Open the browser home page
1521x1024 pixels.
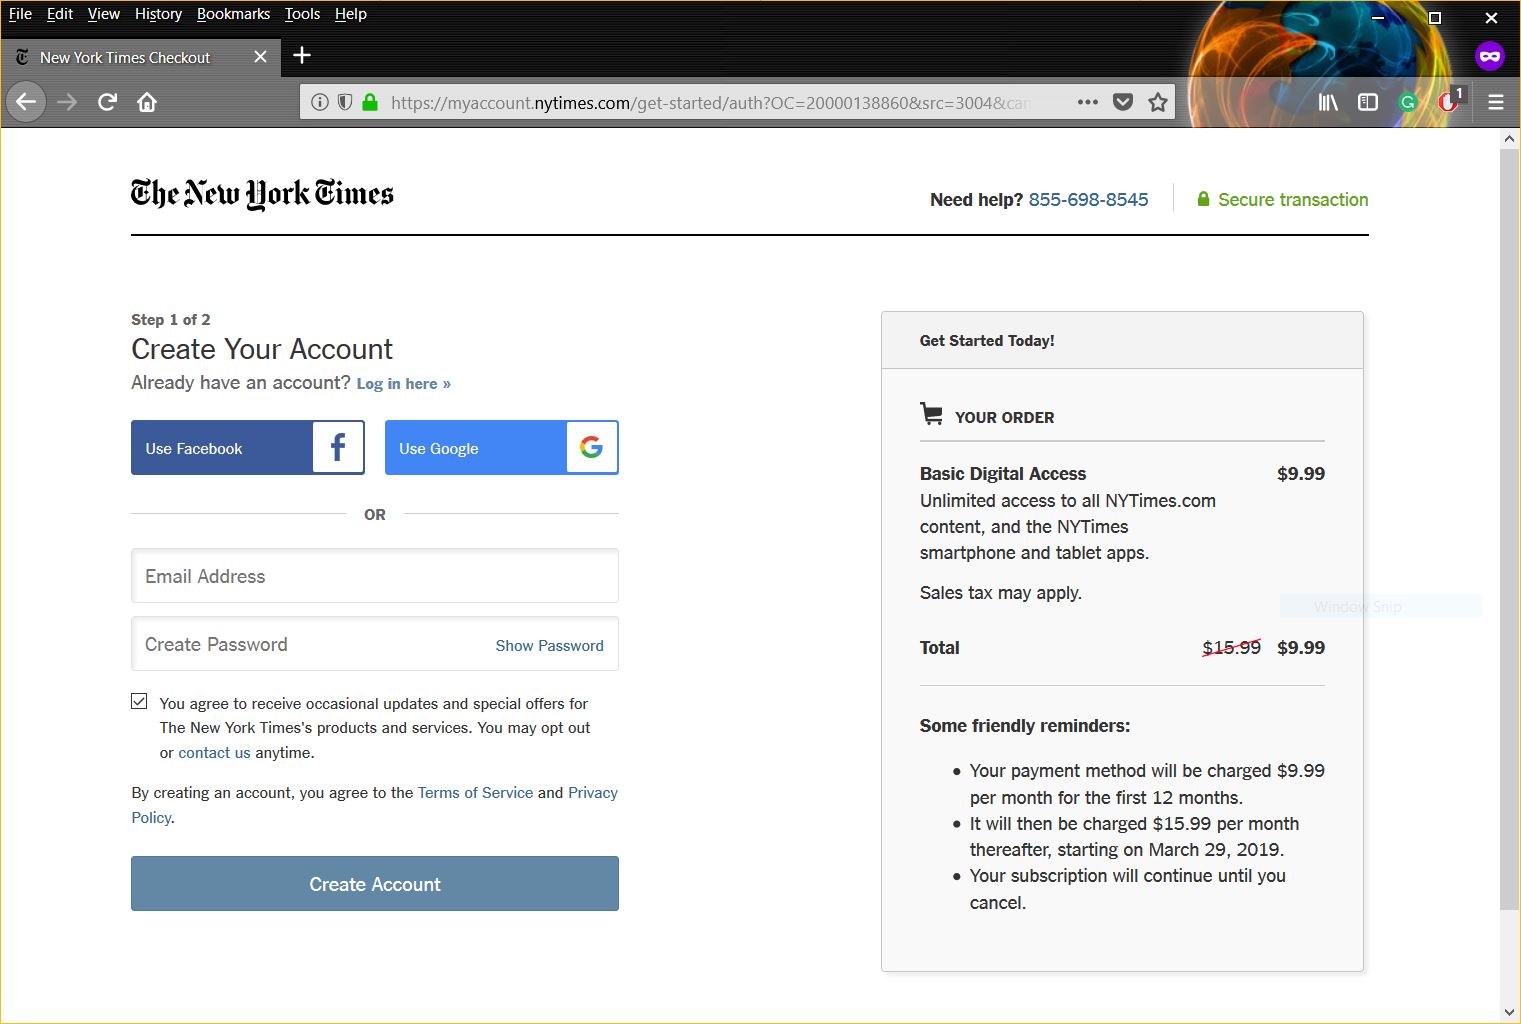(x=147, y=102)
